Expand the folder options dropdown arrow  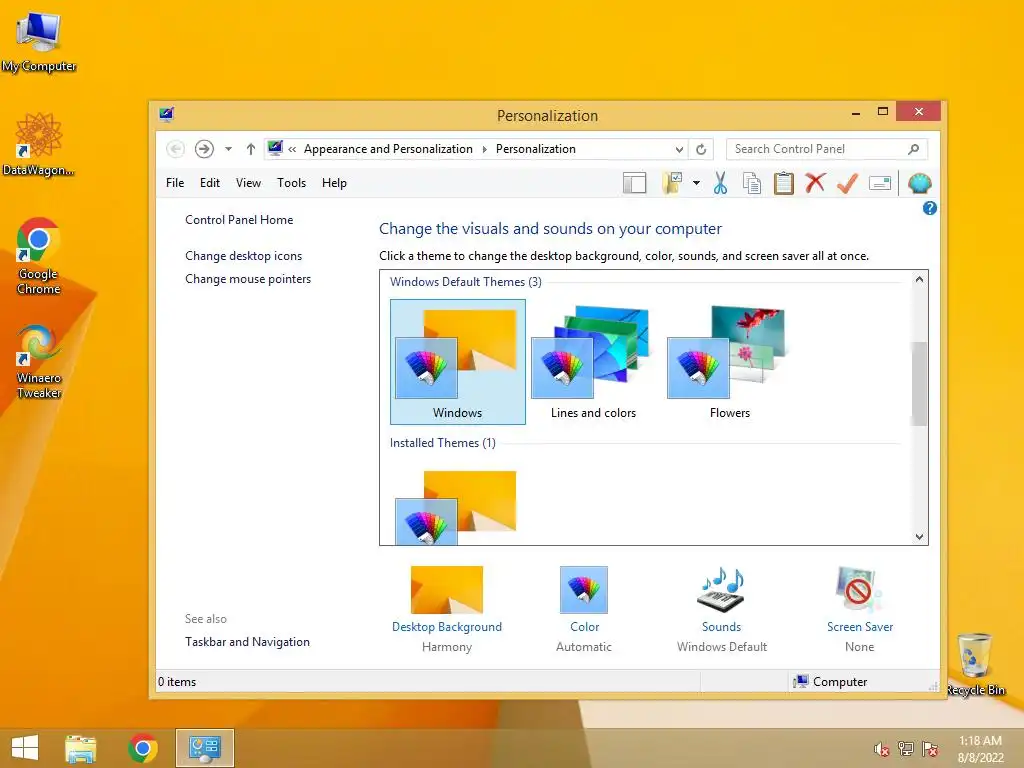pos(696,184)
